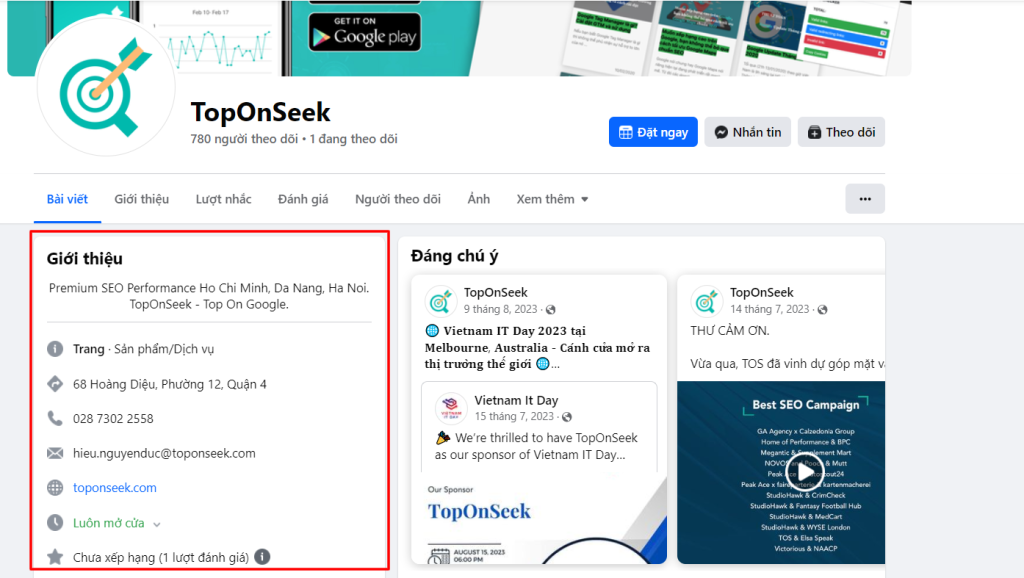This screenshot has width=1024, height=578.
Task: Open the Vietnam IT Day sponsor image
Action: [539, 520]
